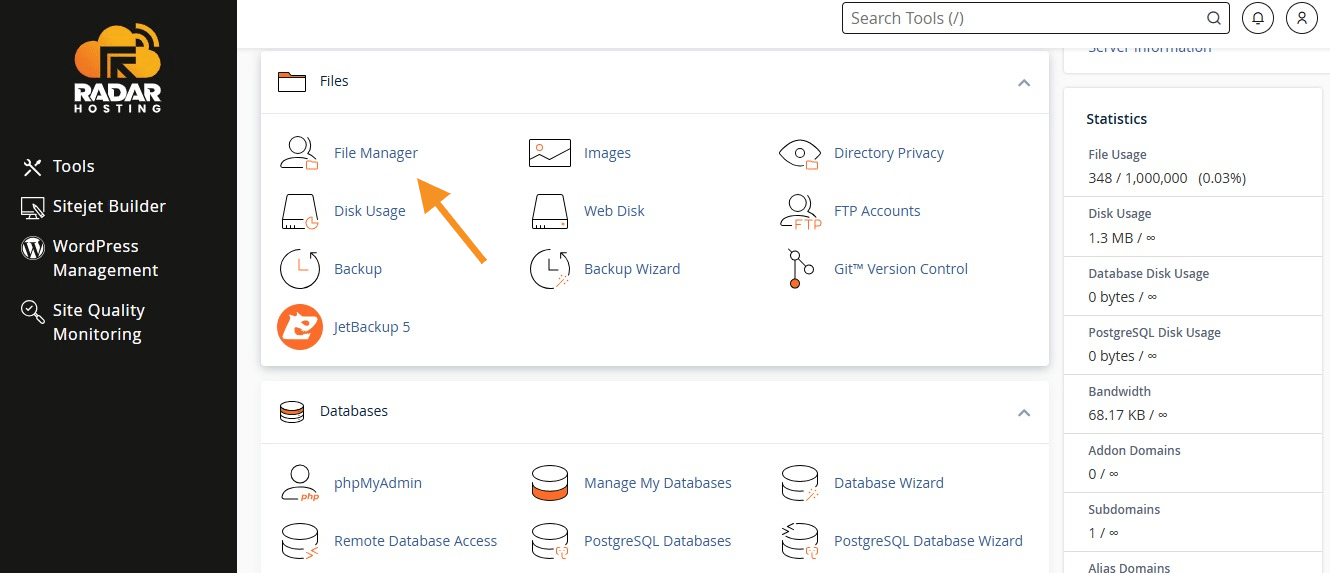
Task: Click the Disk Usage link
Action: pos(370,211)
